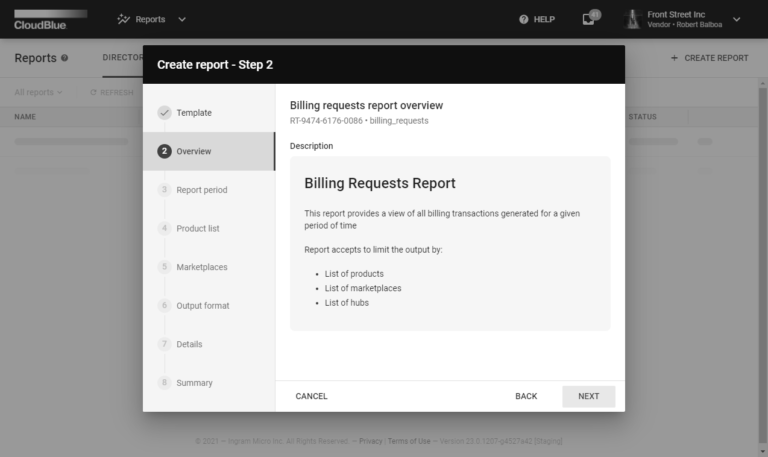Click the Reports chart icon in top bar
768x457 pixels.
click(123, 19)
